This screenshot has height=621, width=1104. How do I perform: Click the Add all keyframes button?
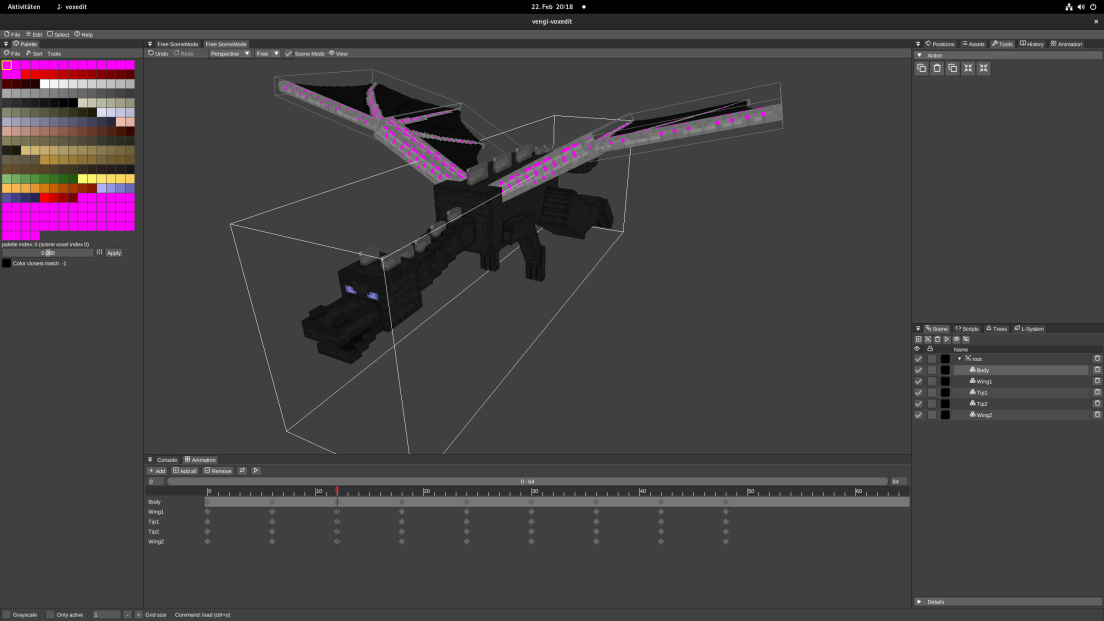pyautogui.click(x=184, y=471)
